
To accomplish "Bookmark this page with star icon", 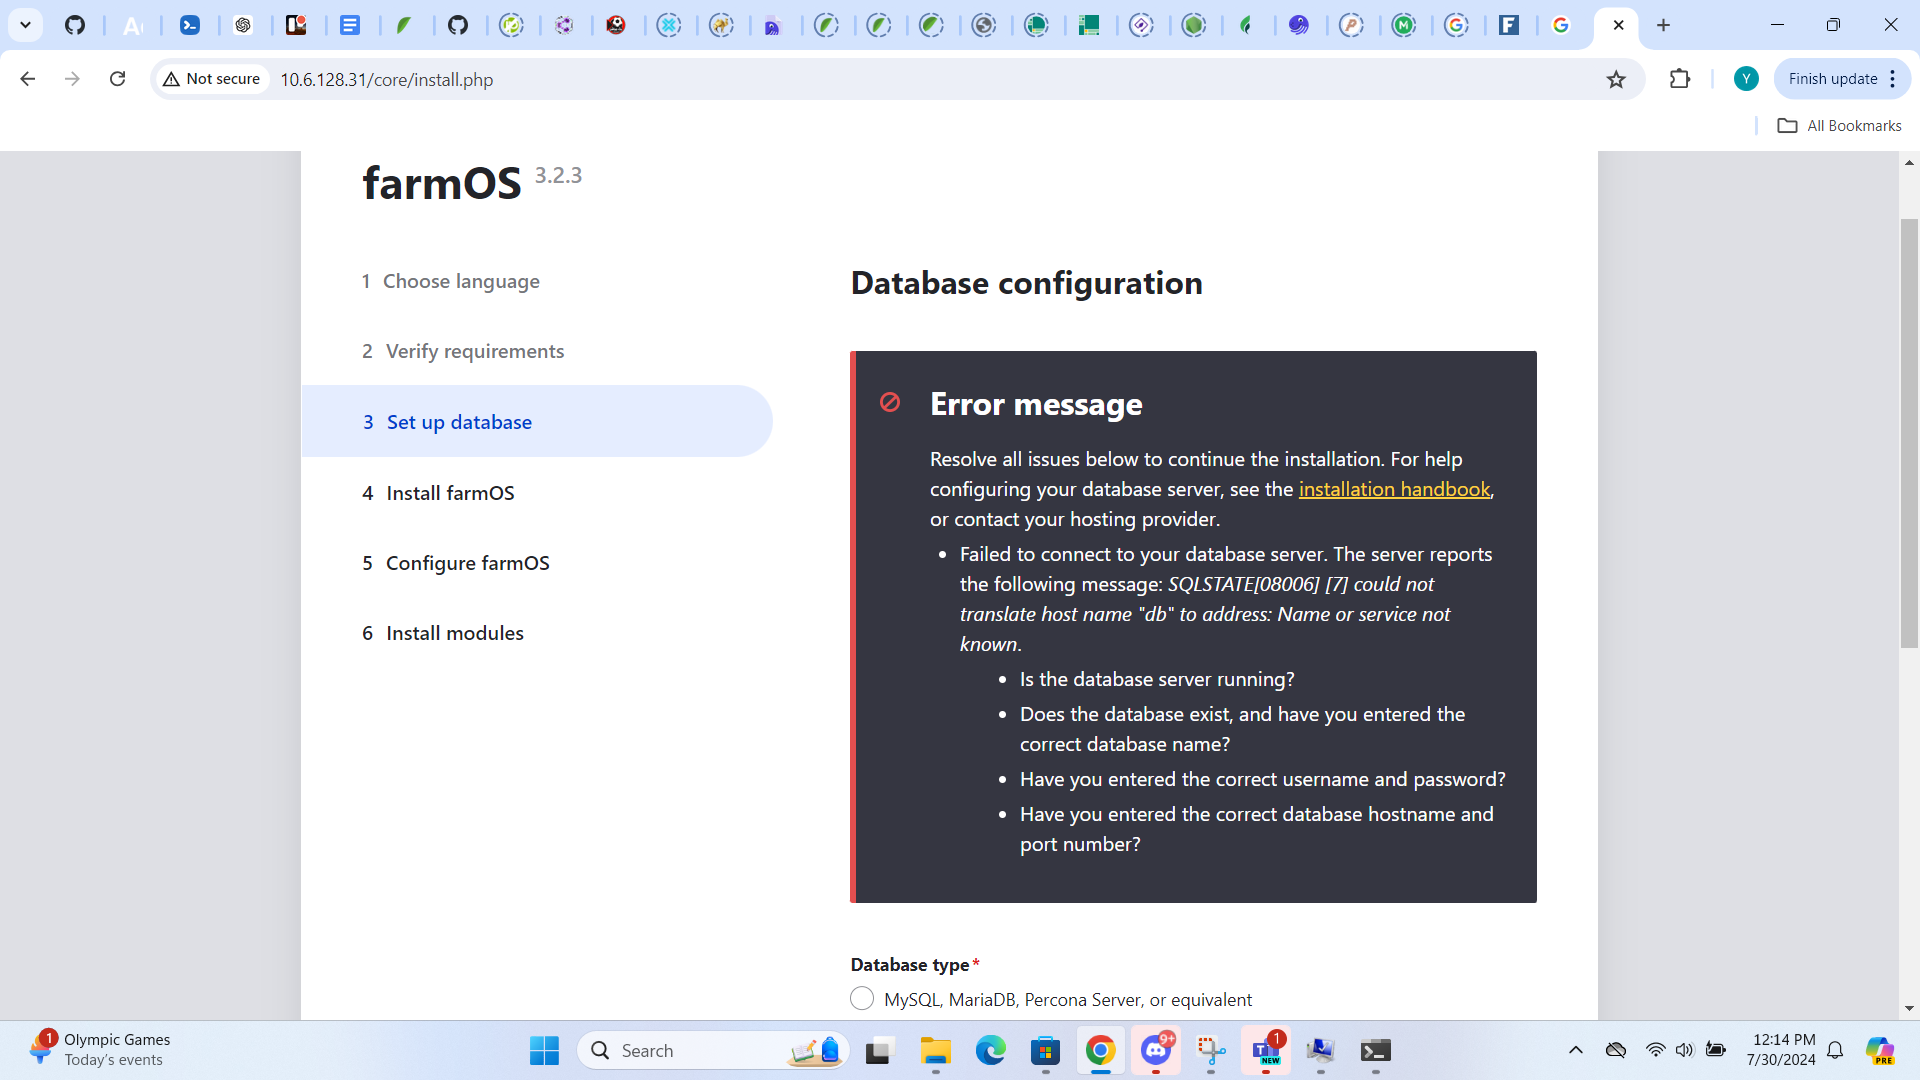I will [1616, 79].
